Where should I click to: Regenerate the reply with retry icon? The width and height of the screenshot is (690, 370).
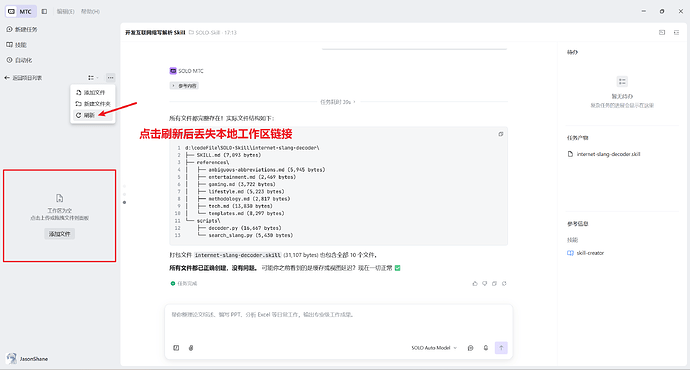coord(504,284)
